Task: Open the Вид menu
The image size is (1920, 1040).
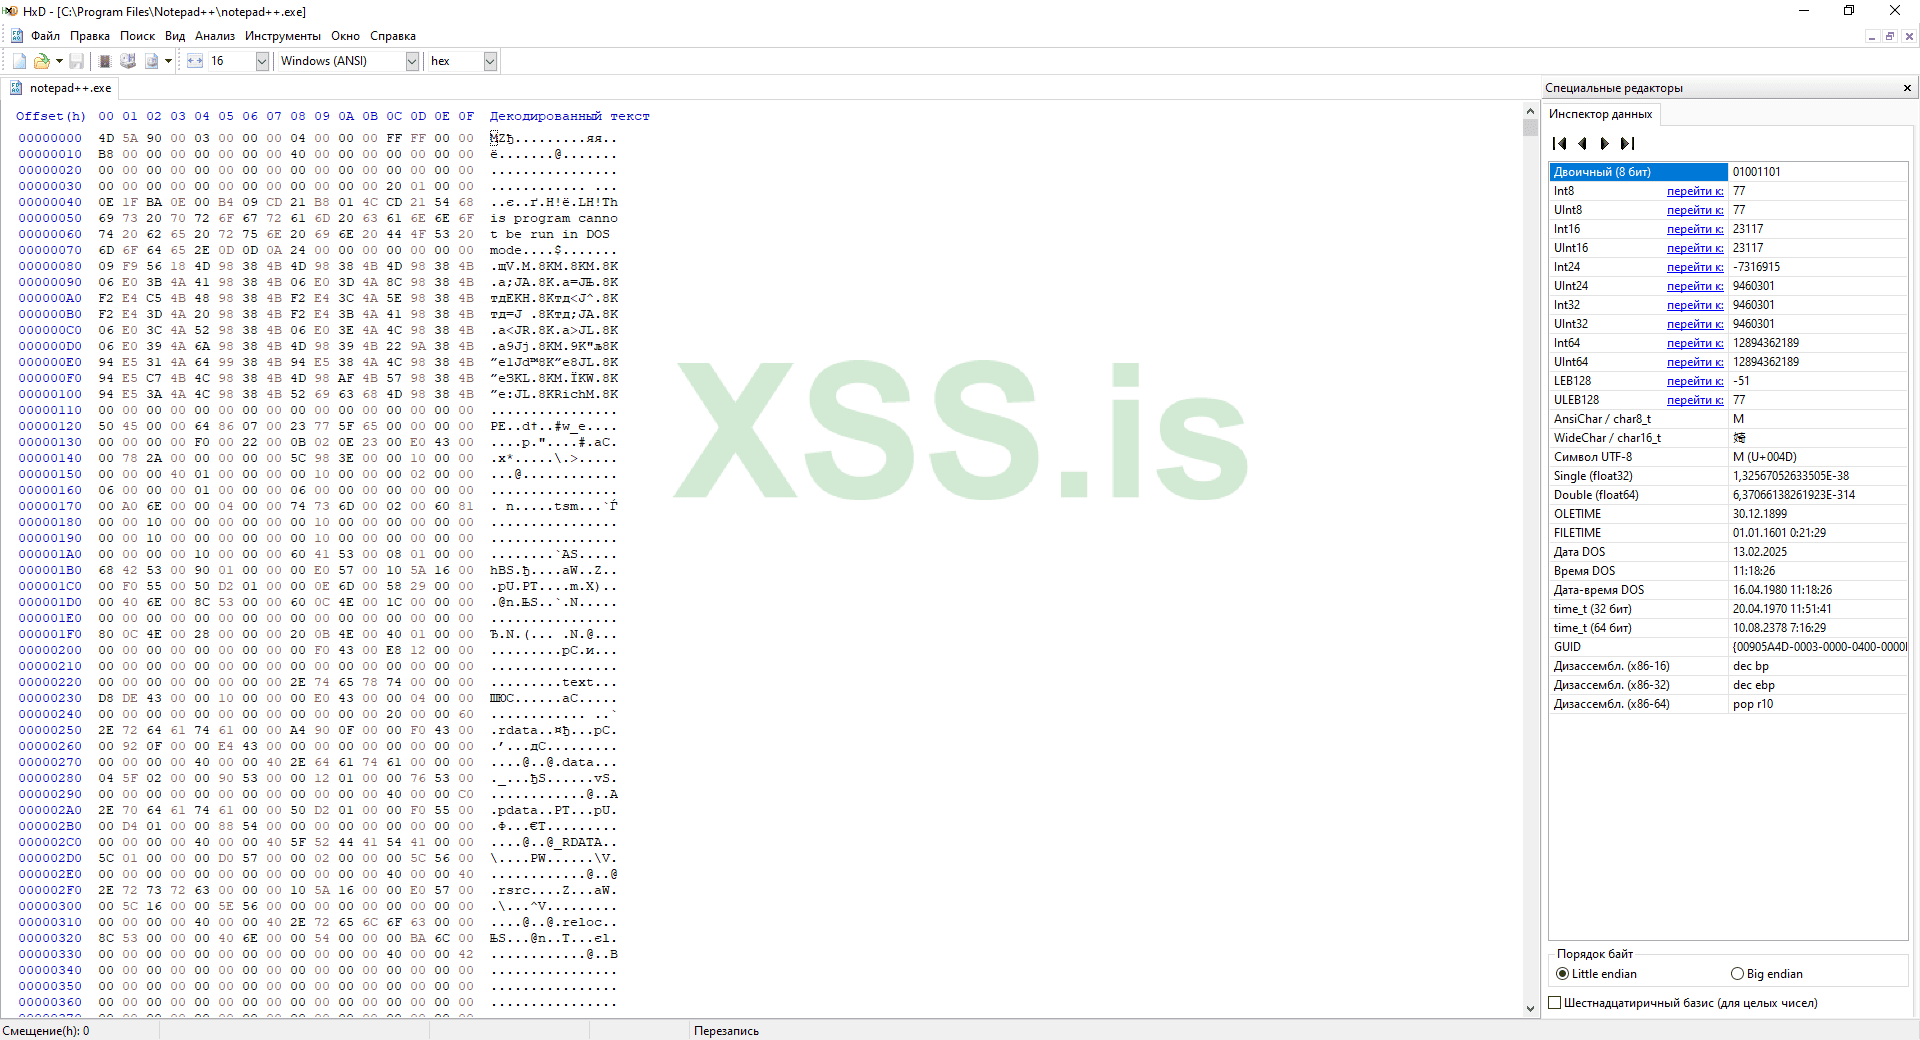Action: click(x=175, y=36)
